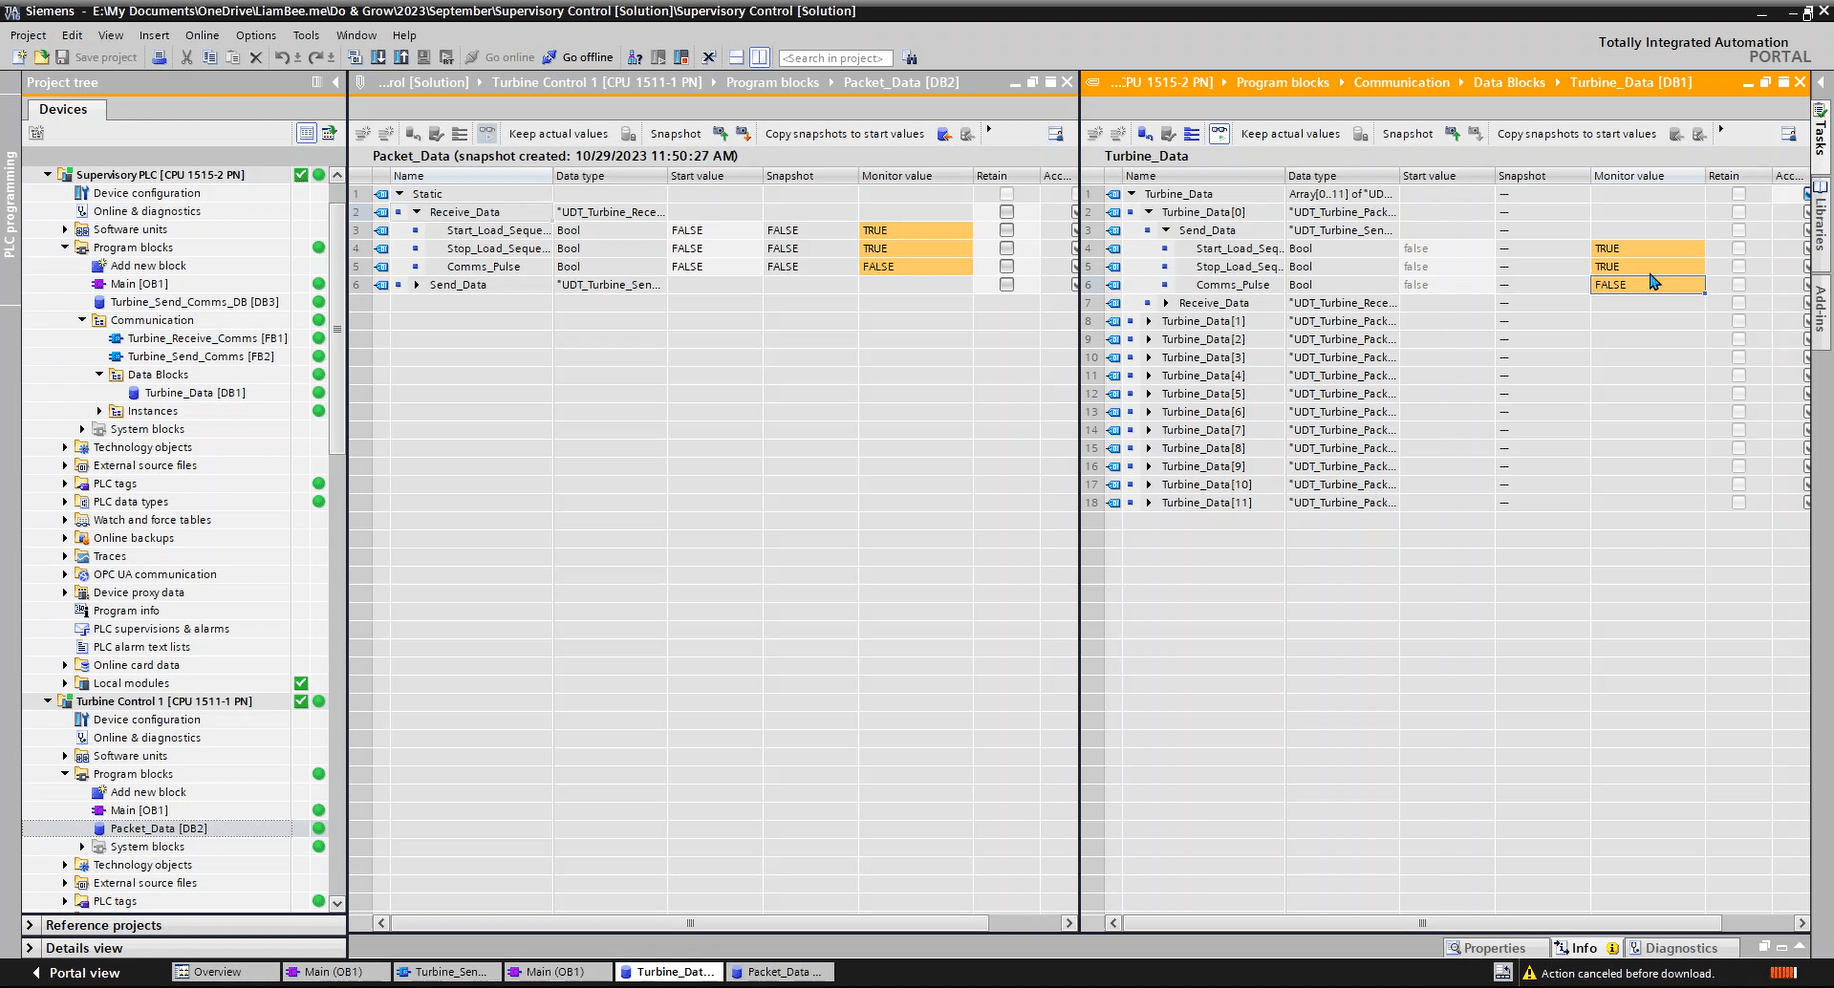Click the Search in project field
This screenshot has width=1834, height=988.
tap(835, 58)
